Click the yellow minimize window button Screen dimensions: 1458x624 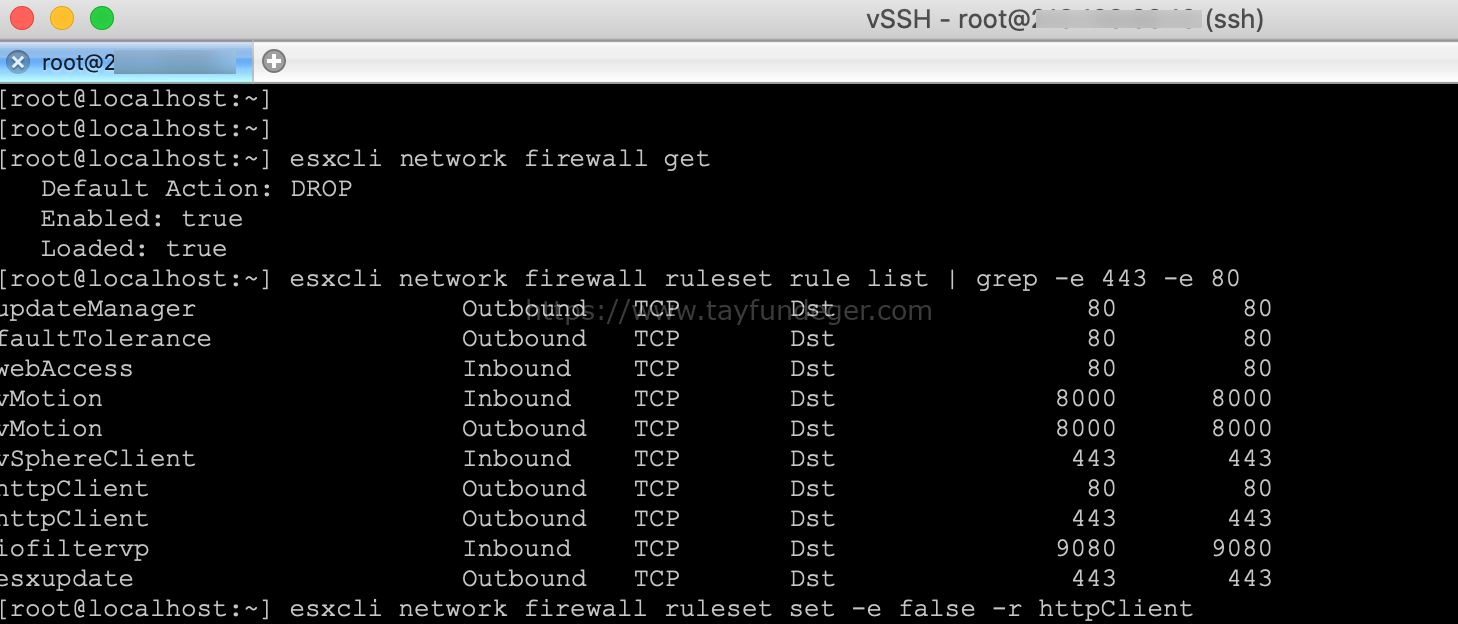tap(62, 18)
